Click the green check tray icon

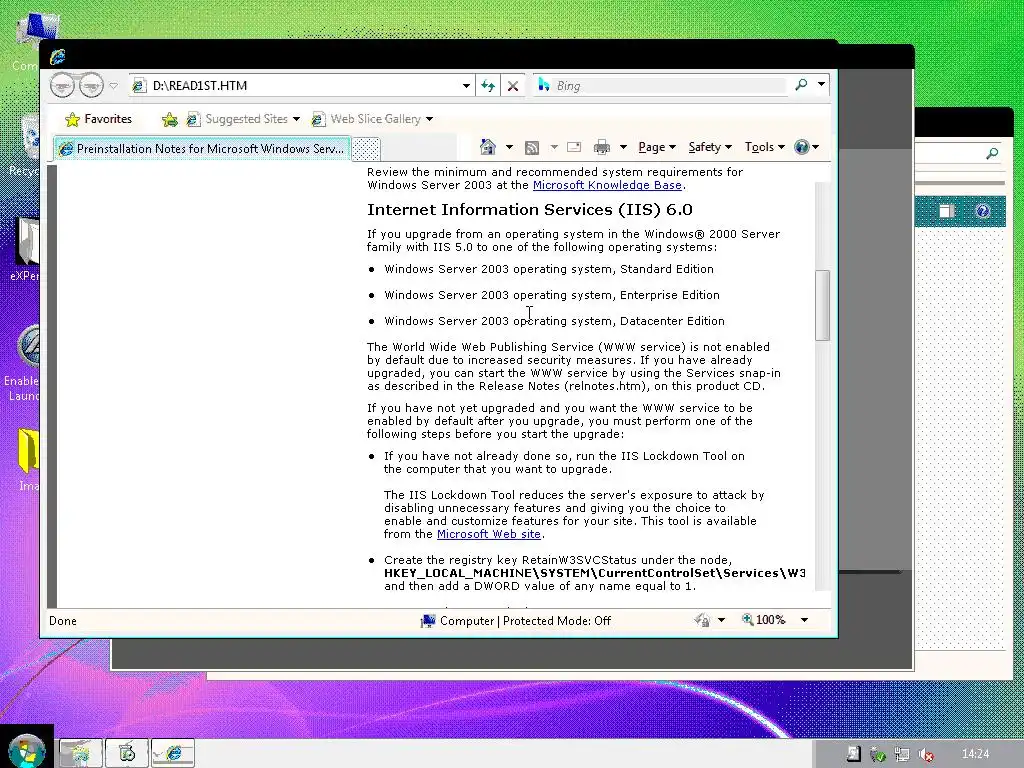click(x=878, y=754)
